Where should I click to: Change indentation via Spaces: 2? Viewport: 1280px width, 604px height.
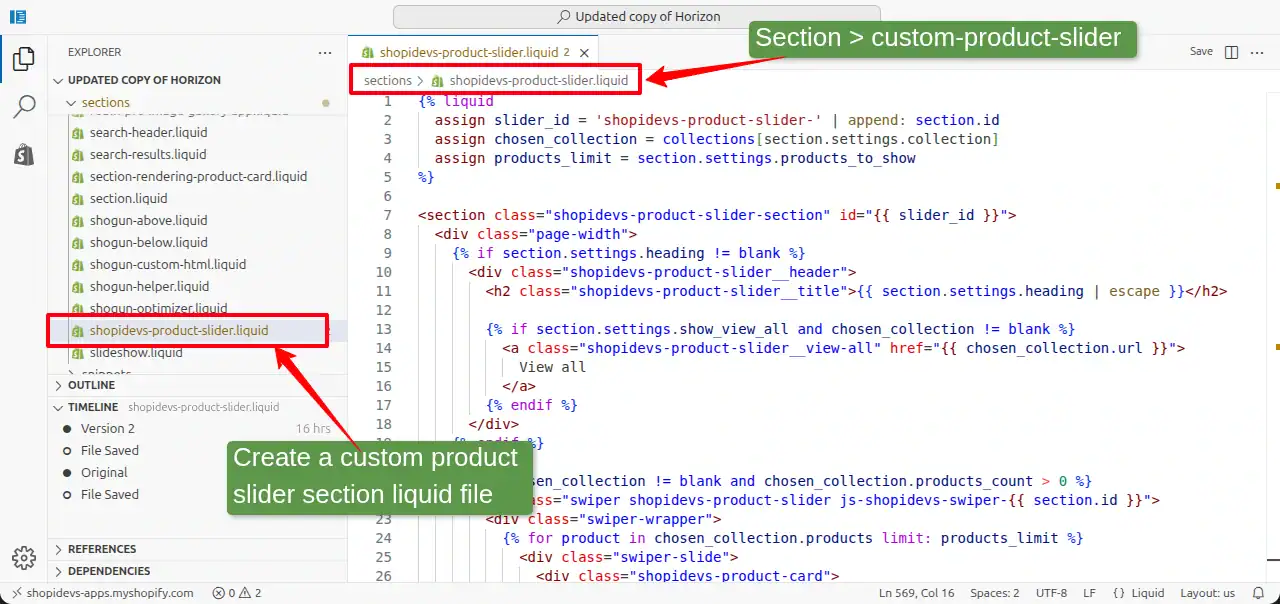pos(995,593)
